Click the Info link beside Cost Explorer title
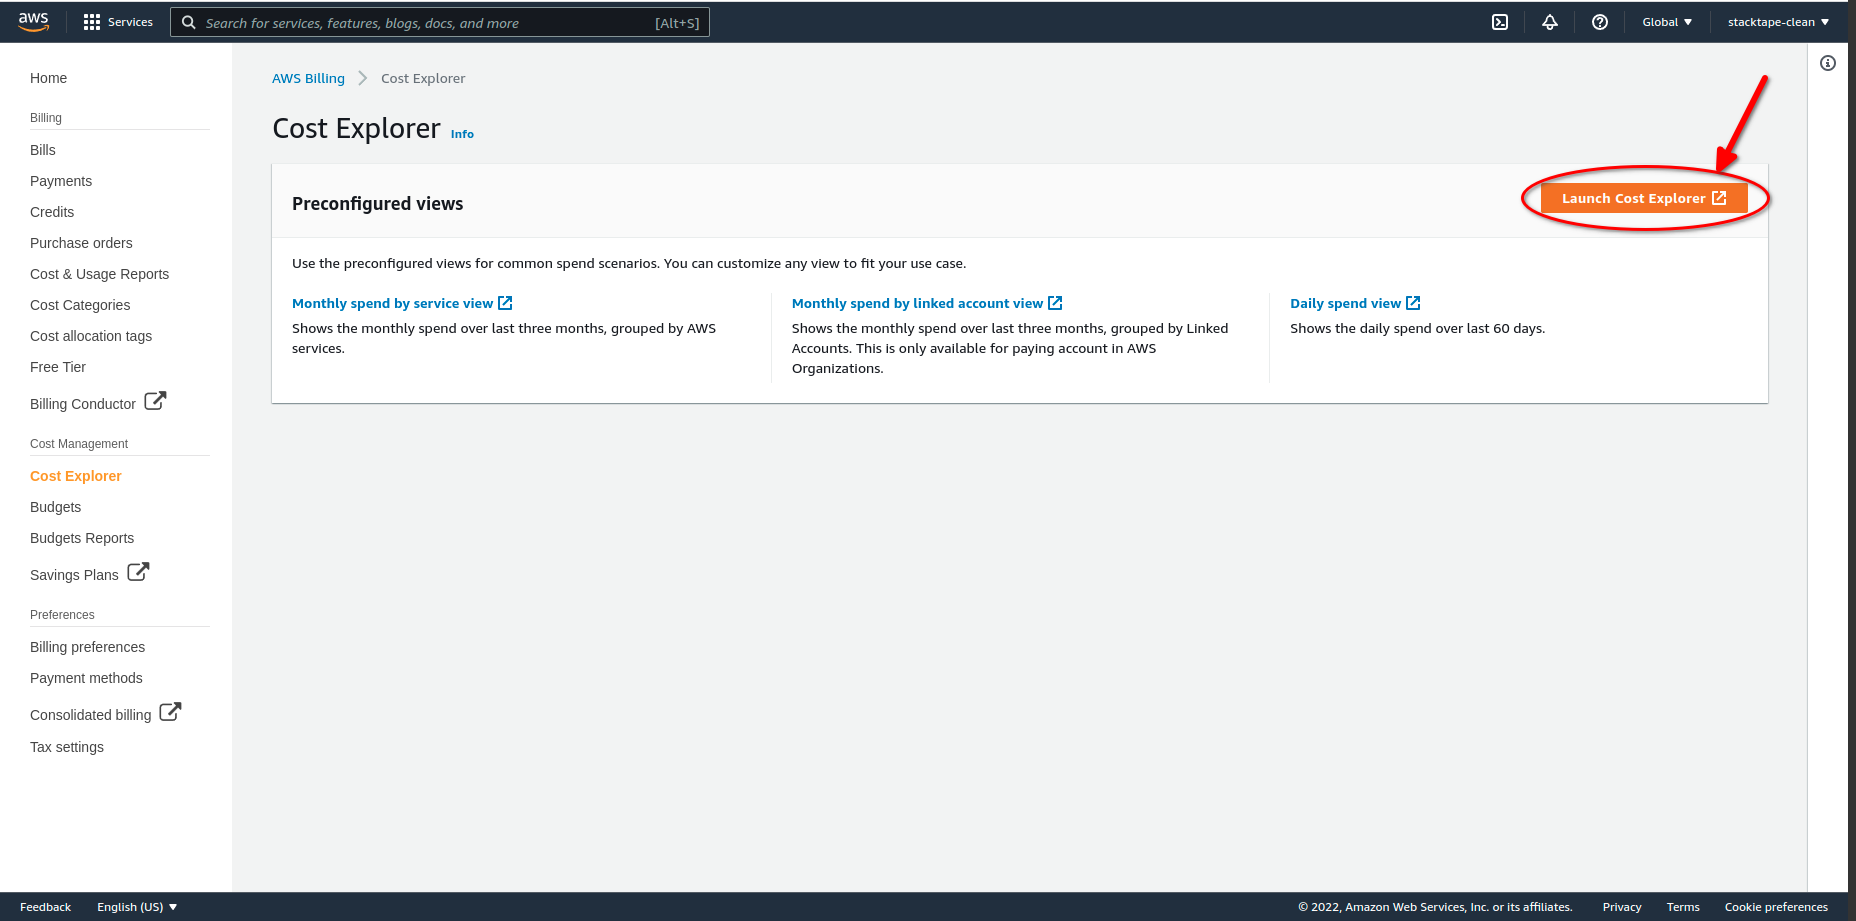The width and height of the screenshot is (1856, 921). [462, 134]
